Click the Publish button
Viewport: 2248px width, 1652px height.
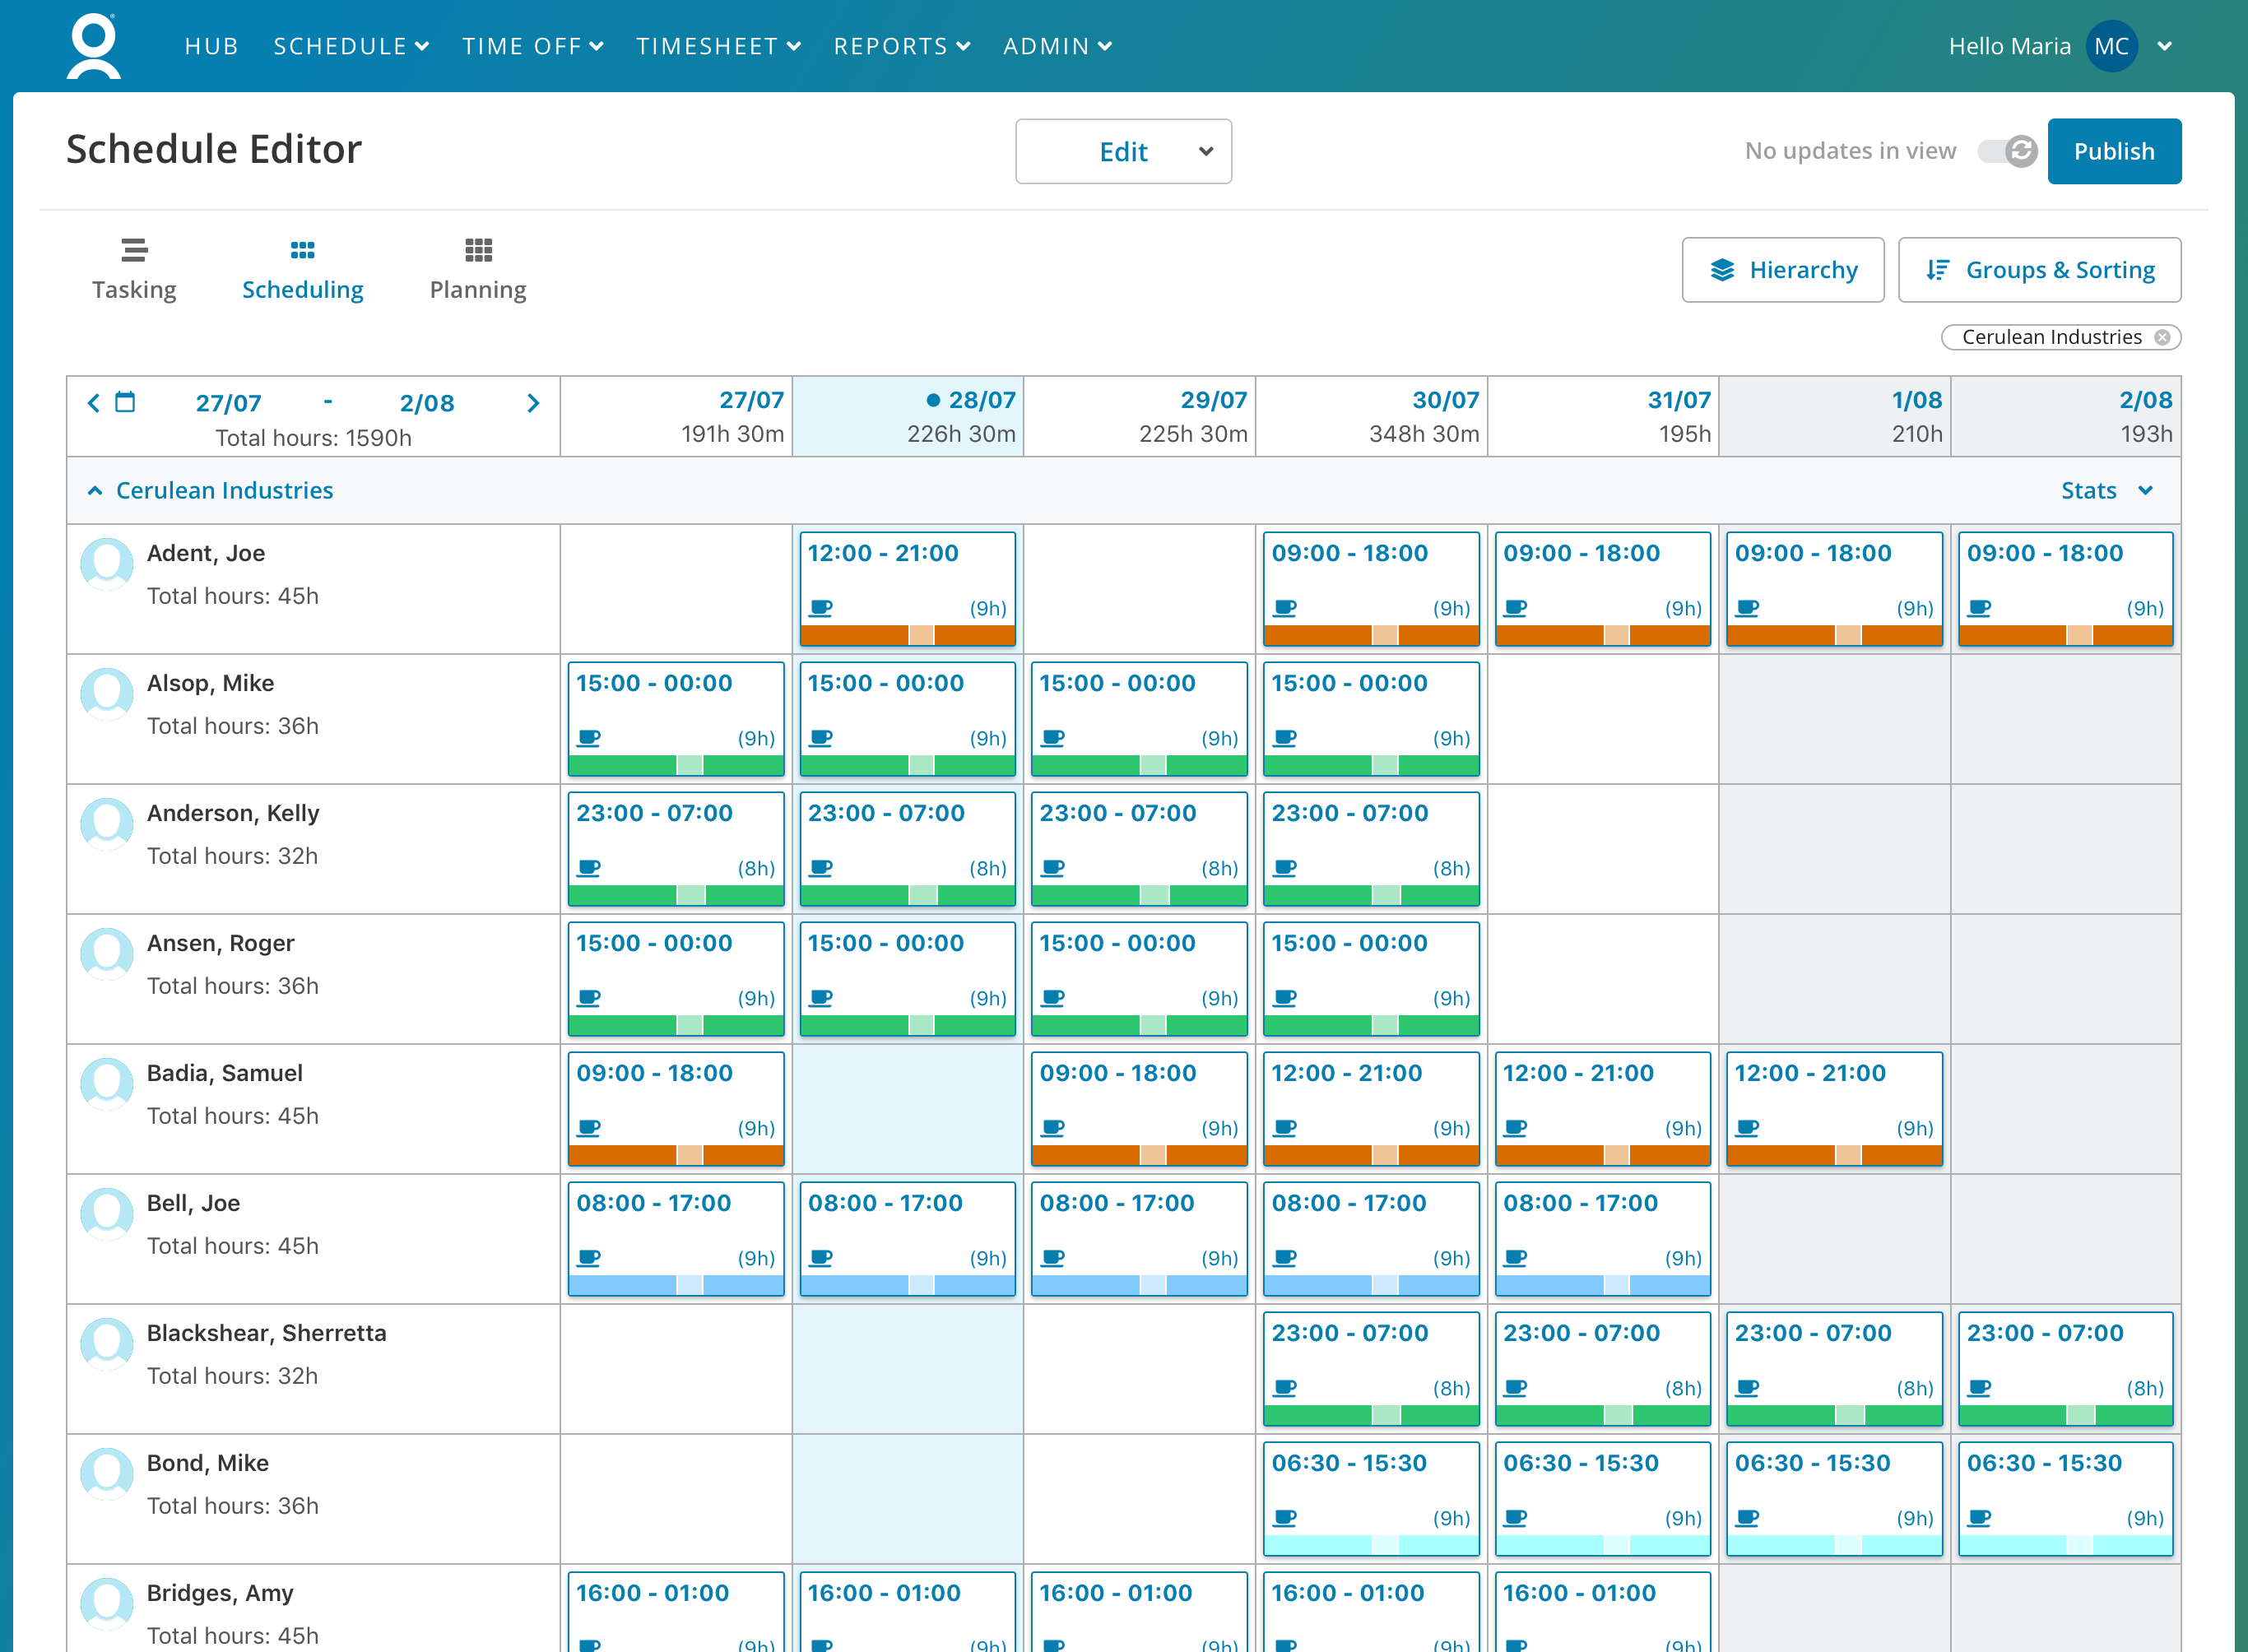tap(2114, 151)
